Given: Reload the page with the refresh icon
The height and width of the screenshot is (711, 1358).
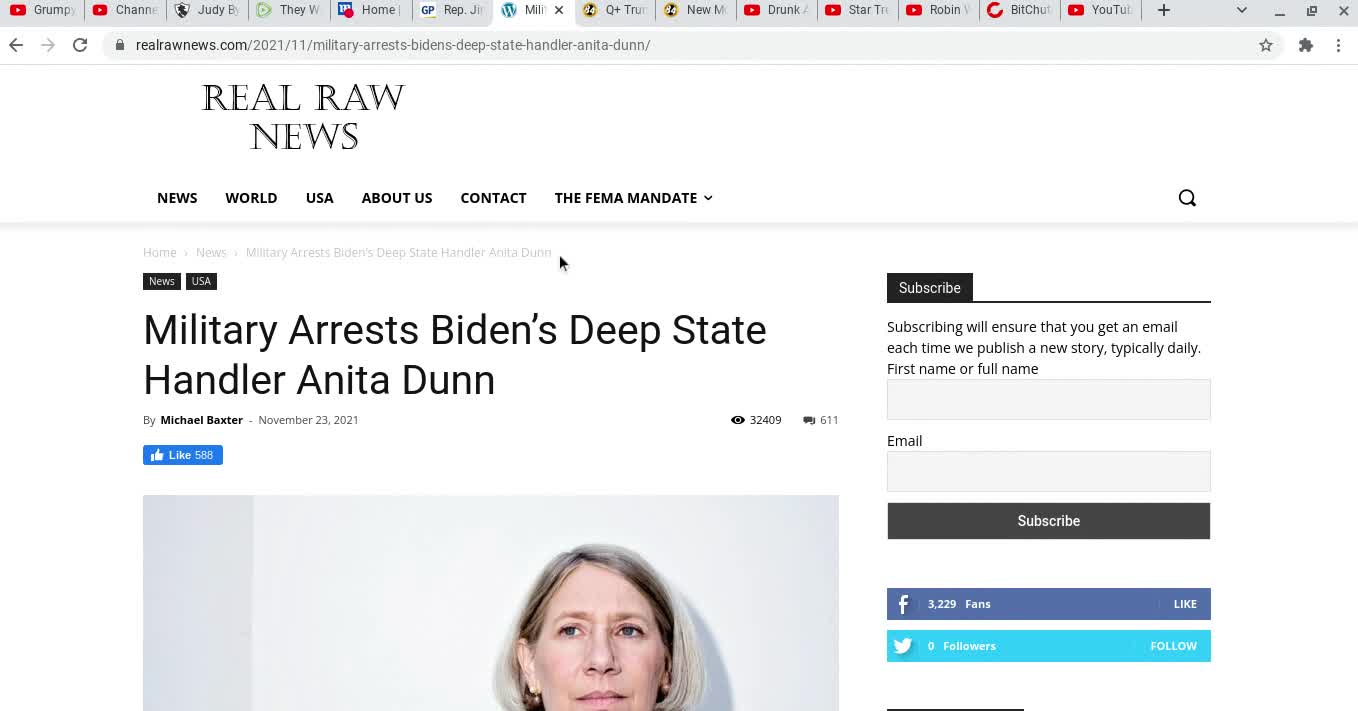Looking at the screenshot, I should [80, 45].
